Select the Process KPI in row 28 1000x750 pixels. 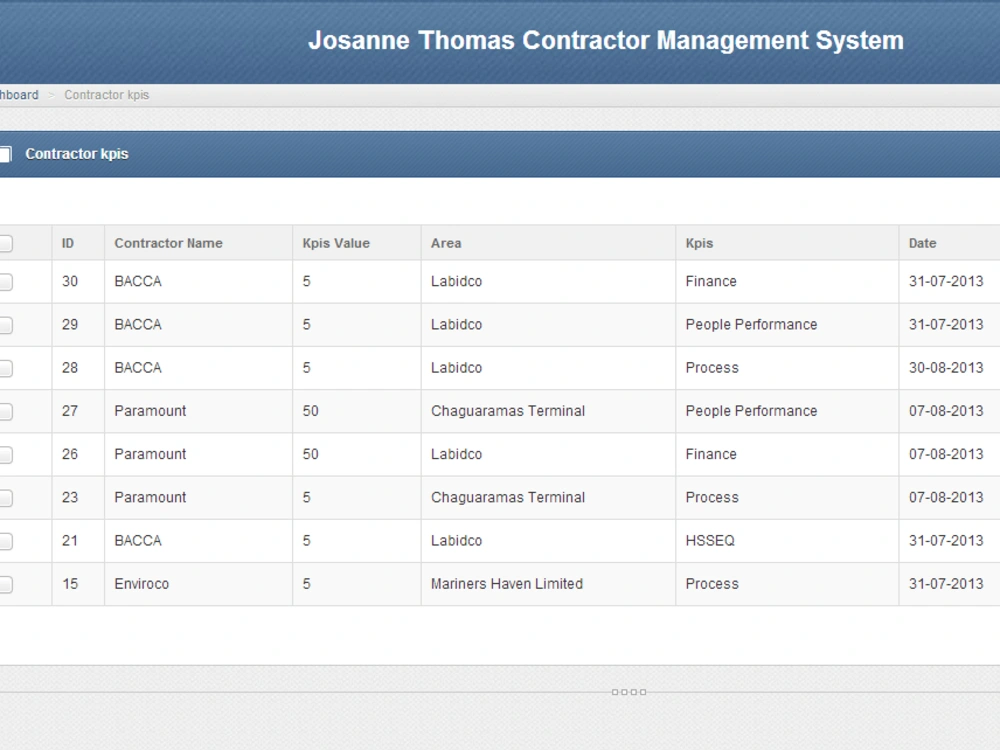pyautogui.click(x=712, y=368)
